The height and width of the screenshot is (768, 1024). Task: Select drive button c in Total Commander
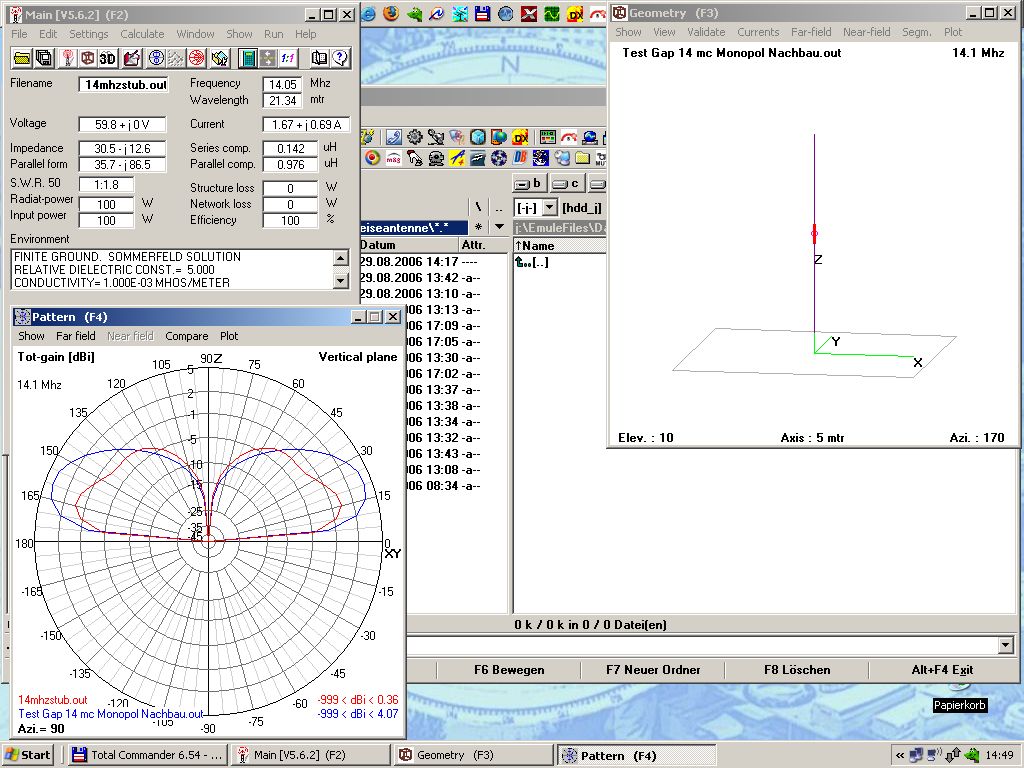(x=567, y=183)
